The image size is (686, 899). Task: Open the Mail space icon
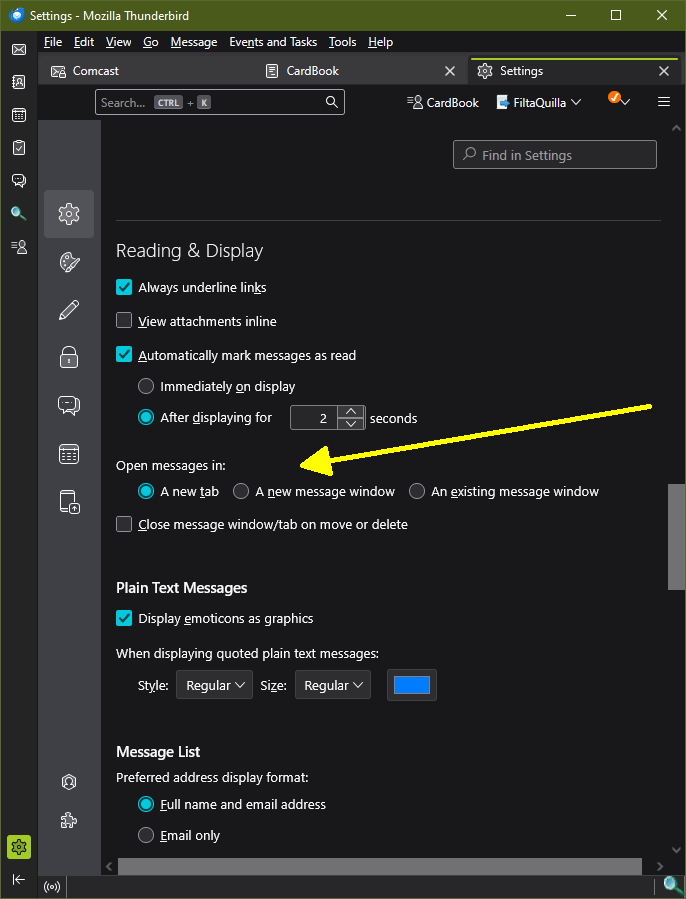19,50
